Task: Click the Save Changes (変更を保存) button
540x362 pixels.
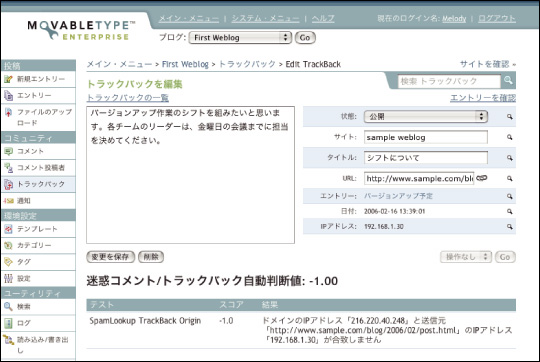Action: tap(111, 257)
